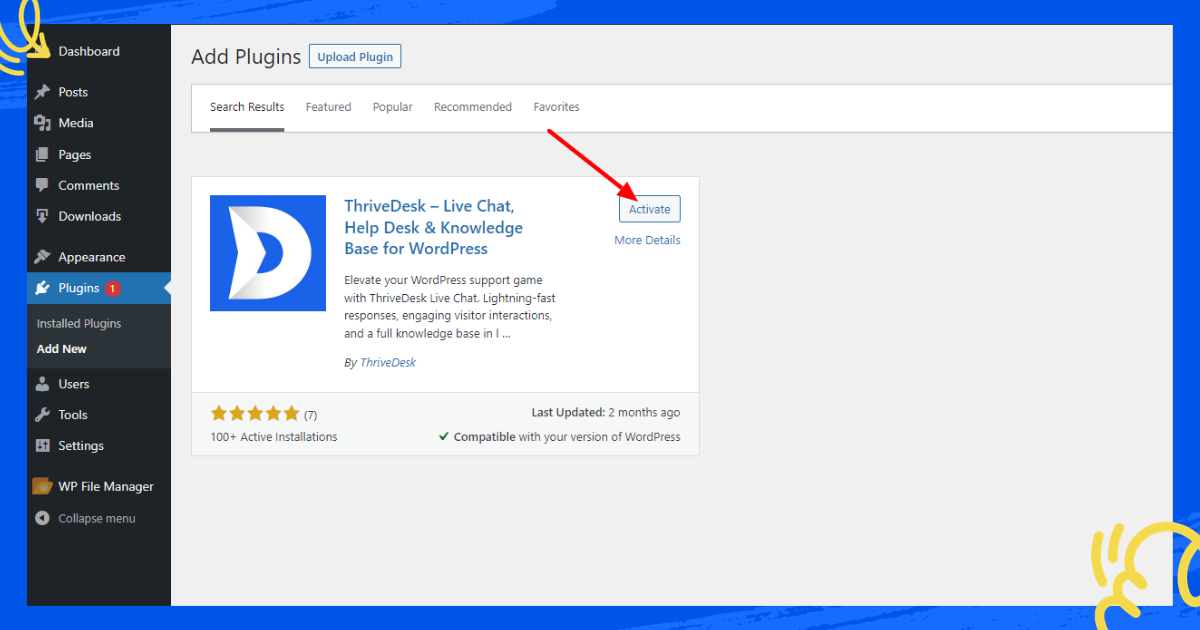Click the "Add Plugins" page heading
The height and width of the screenshot is (630, 1200).
tap(246, 57)
